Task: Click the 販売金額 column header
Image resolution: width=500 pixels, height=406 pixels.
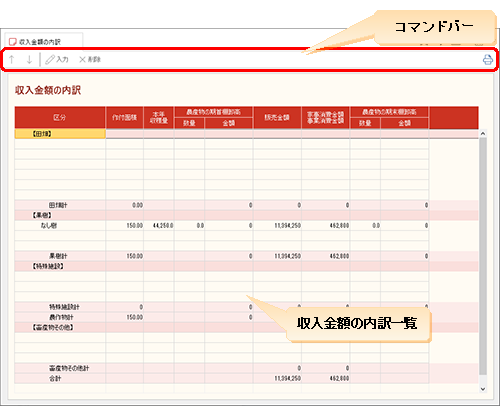Action: 277,117
